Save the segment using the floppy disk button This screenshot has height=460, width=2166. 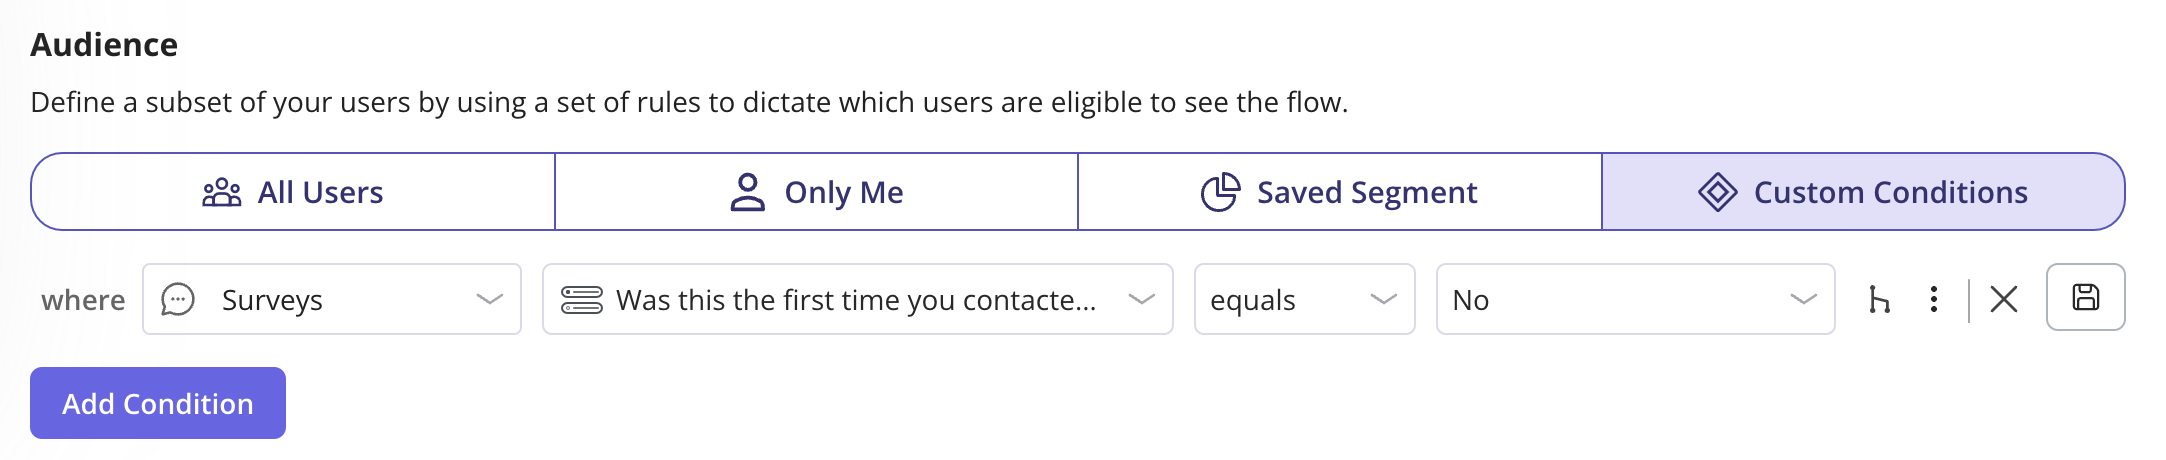pyautogui.click(x=2086, y=297)
